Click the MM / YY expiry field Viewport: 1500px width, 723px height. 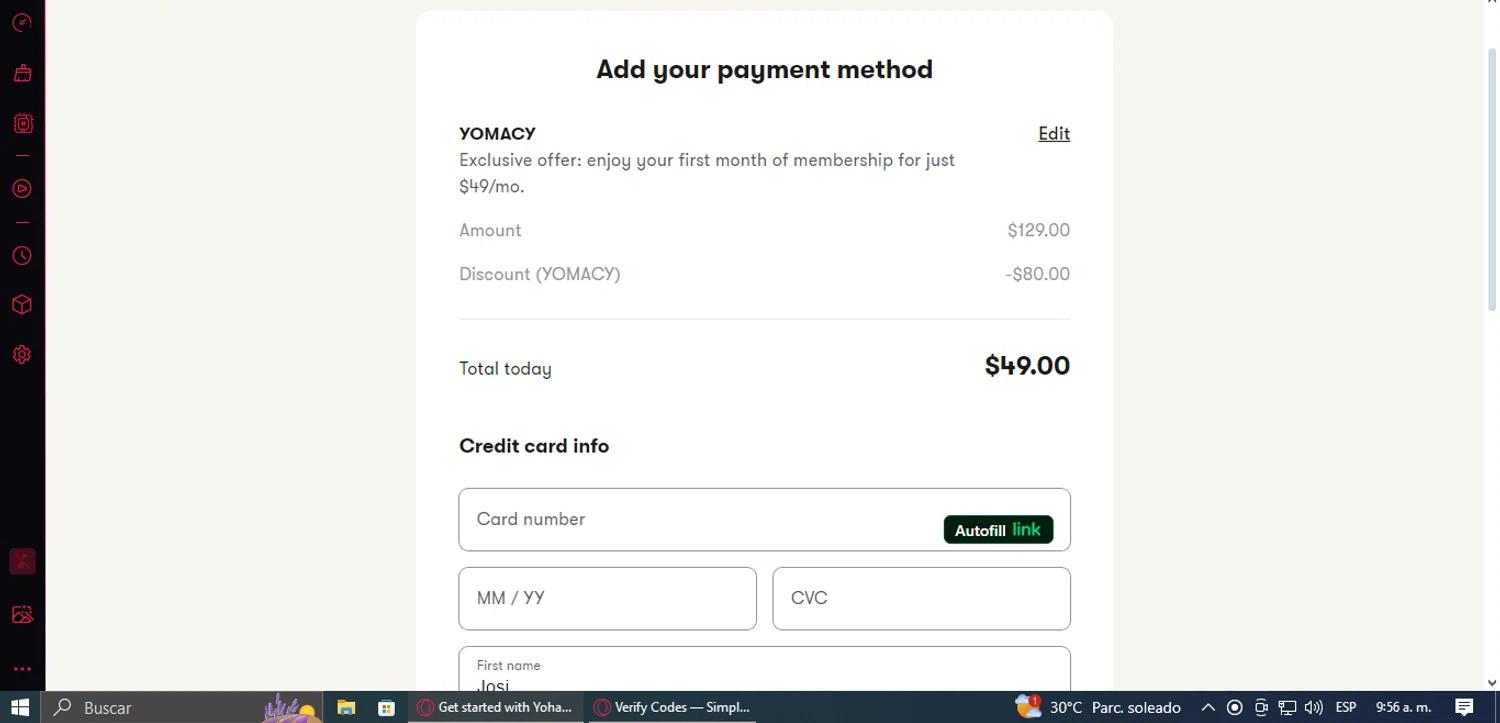[607, 599]
